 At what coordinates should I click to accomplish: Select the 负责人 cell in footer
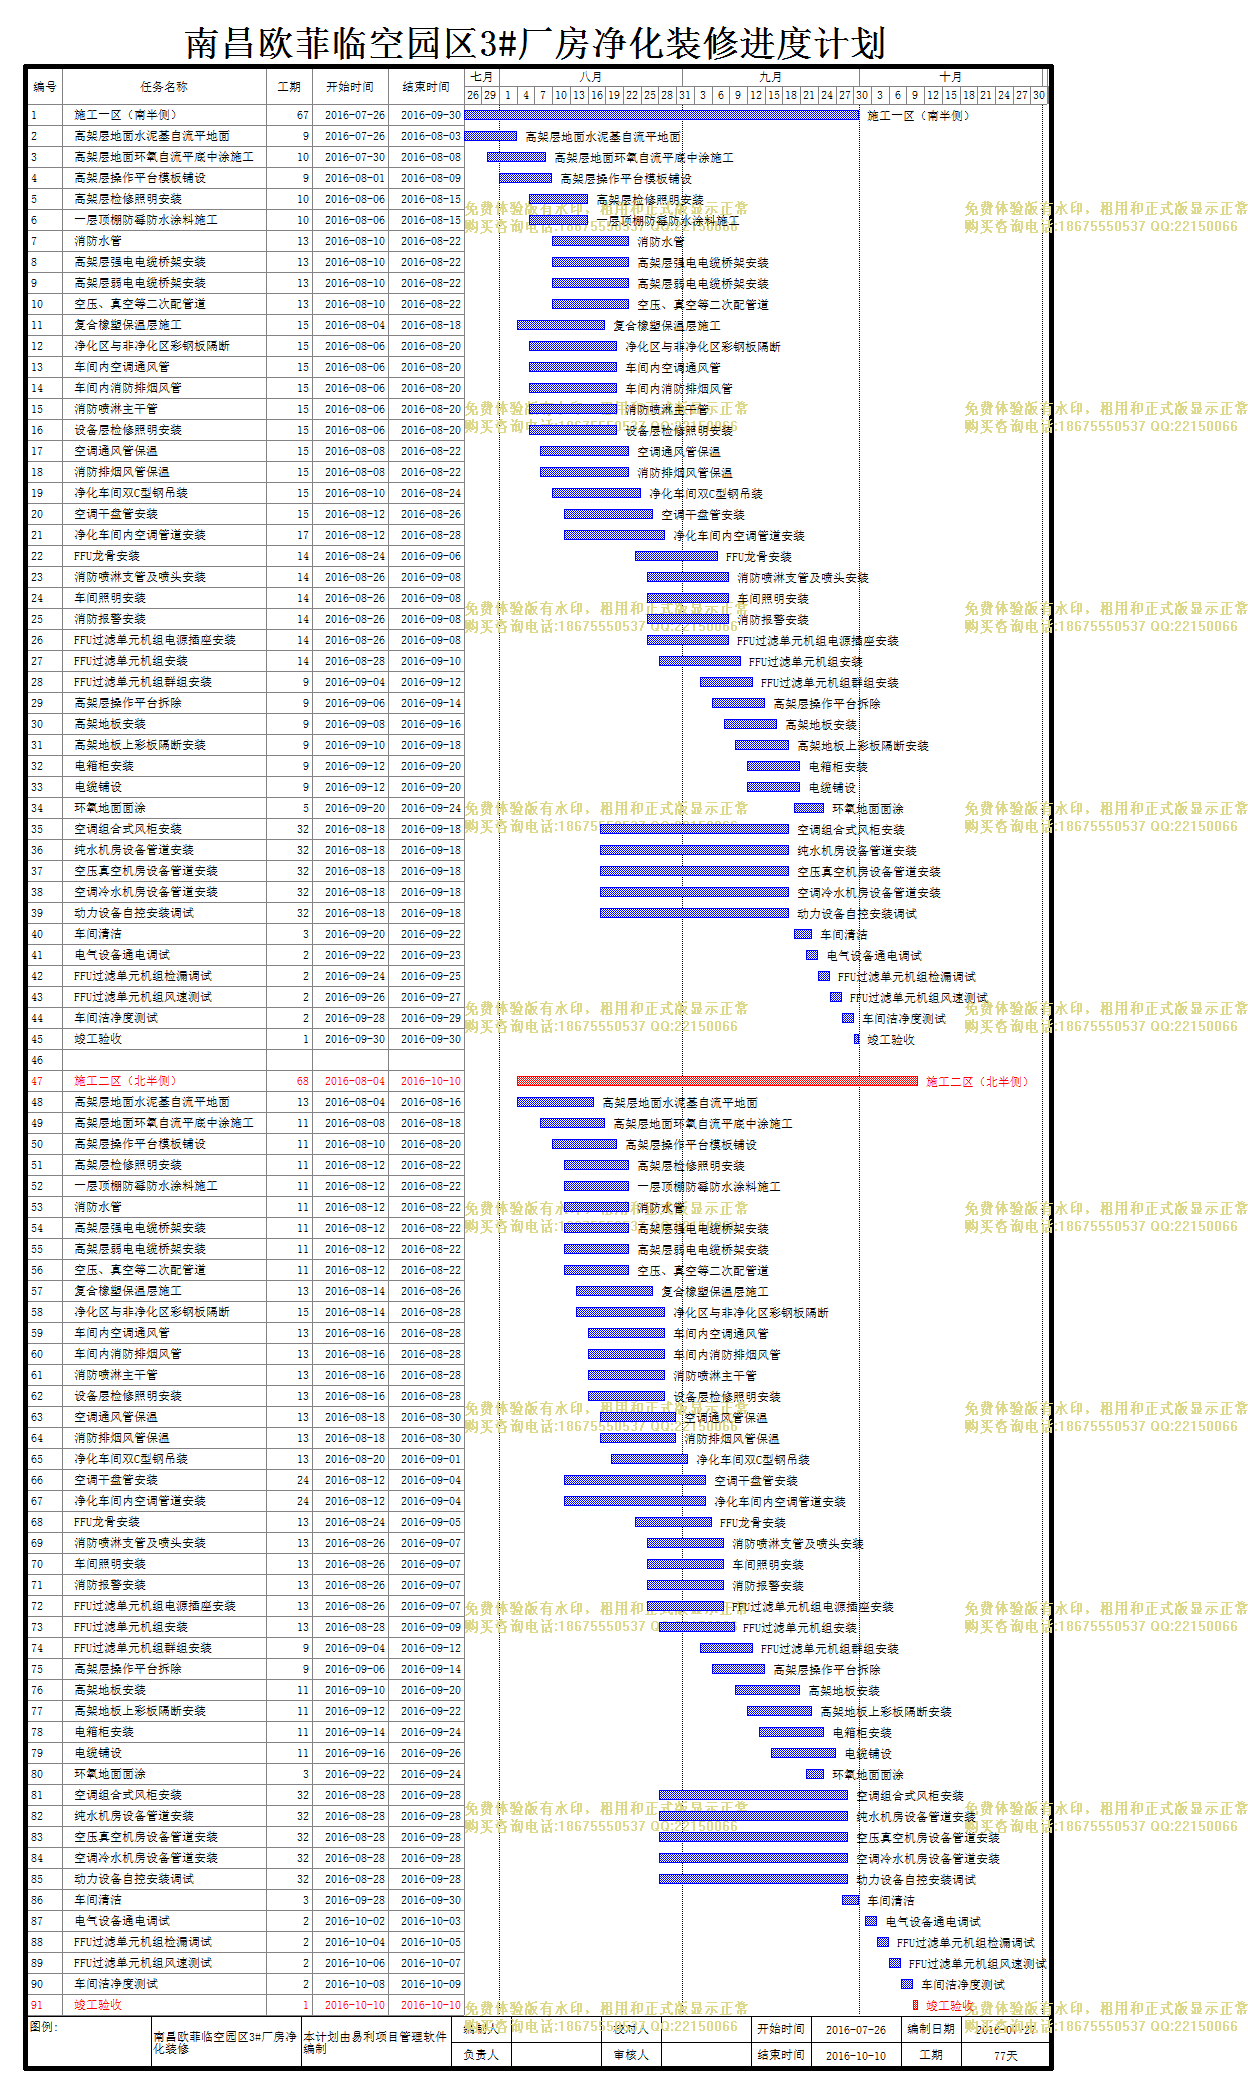(x=480, y=2055)
